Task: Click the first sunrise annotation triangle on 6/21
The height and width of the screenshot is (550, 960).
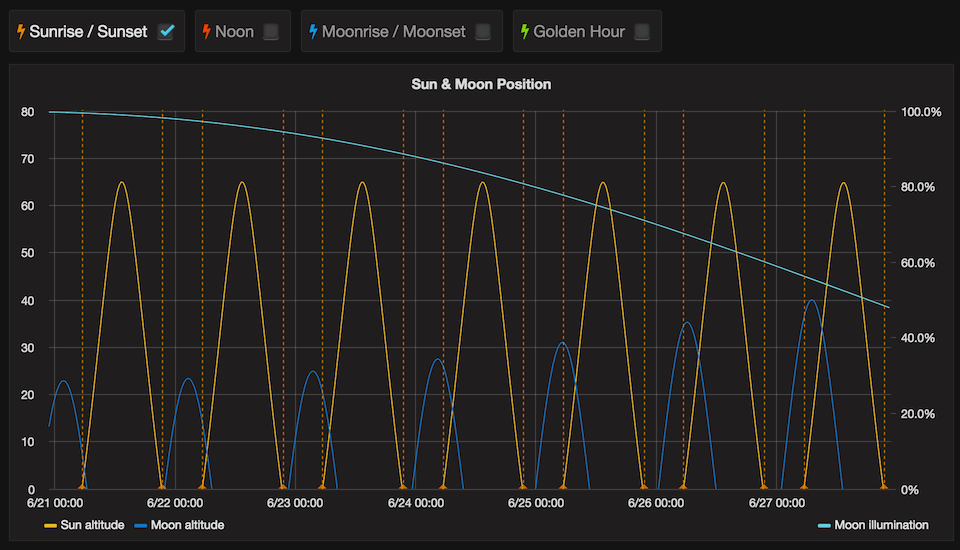Action: coord(82,486)
